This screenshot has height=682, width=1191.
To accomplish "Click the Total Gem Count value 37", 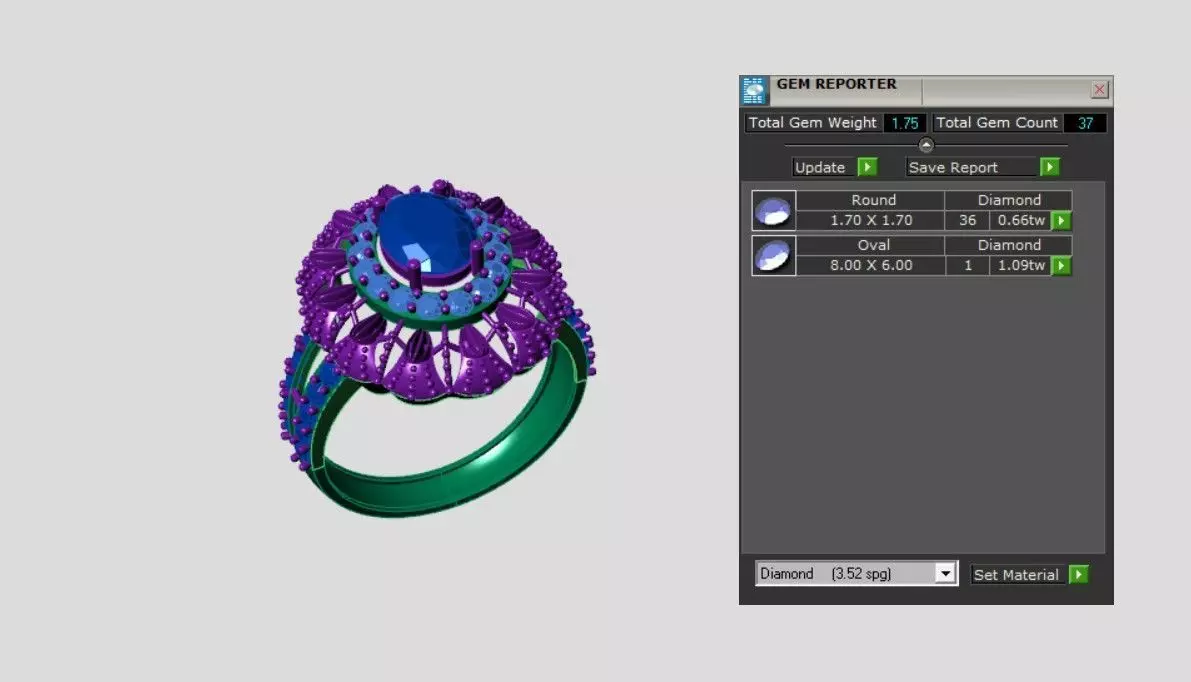I will pyautogui.click(x=1085, y=123).
